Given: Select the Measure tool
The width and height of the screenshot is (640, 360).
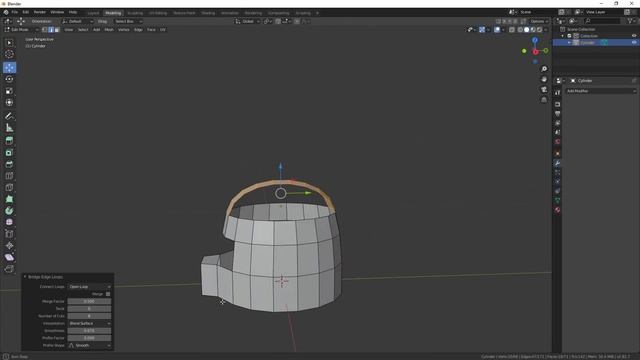Looking at the screenshot, I should coord(9,128).
